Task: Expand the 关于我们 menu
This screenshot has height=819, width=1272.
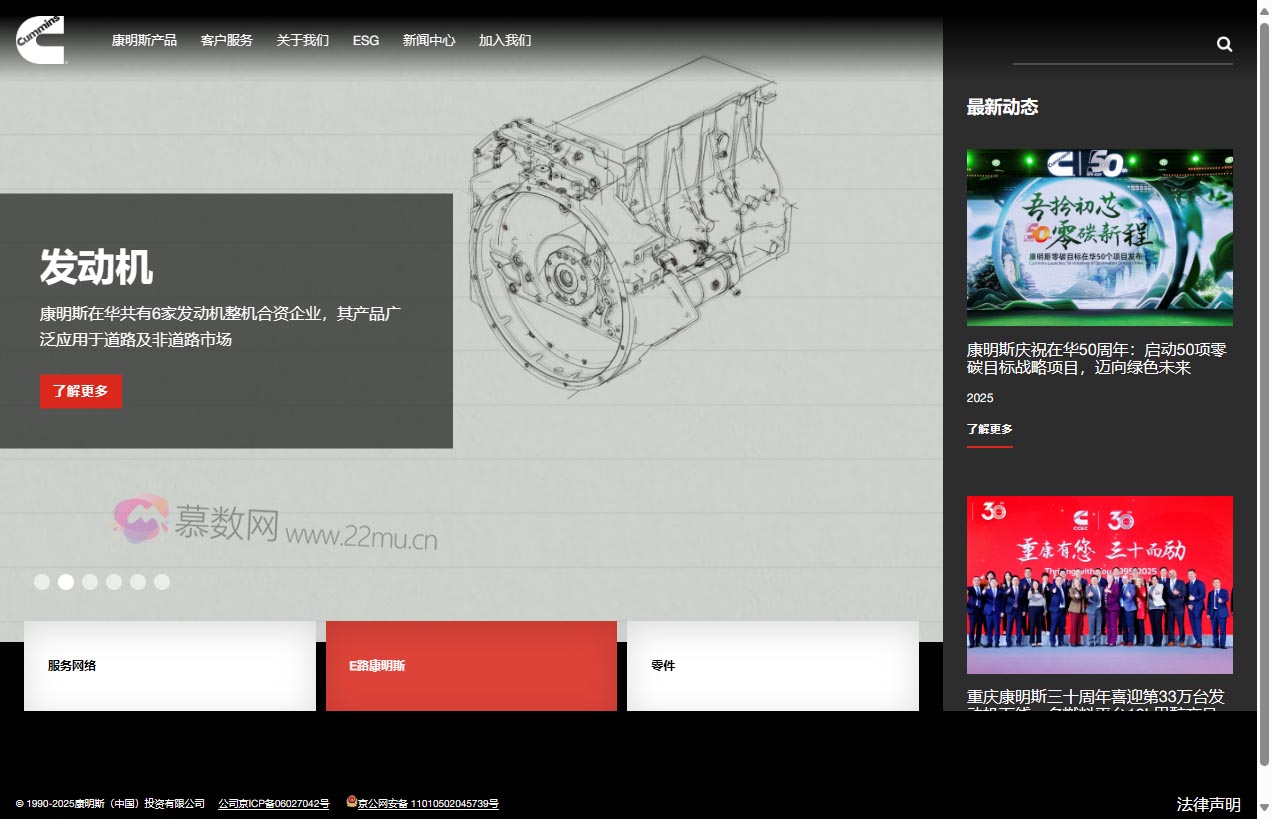Action: click(303, 41)
